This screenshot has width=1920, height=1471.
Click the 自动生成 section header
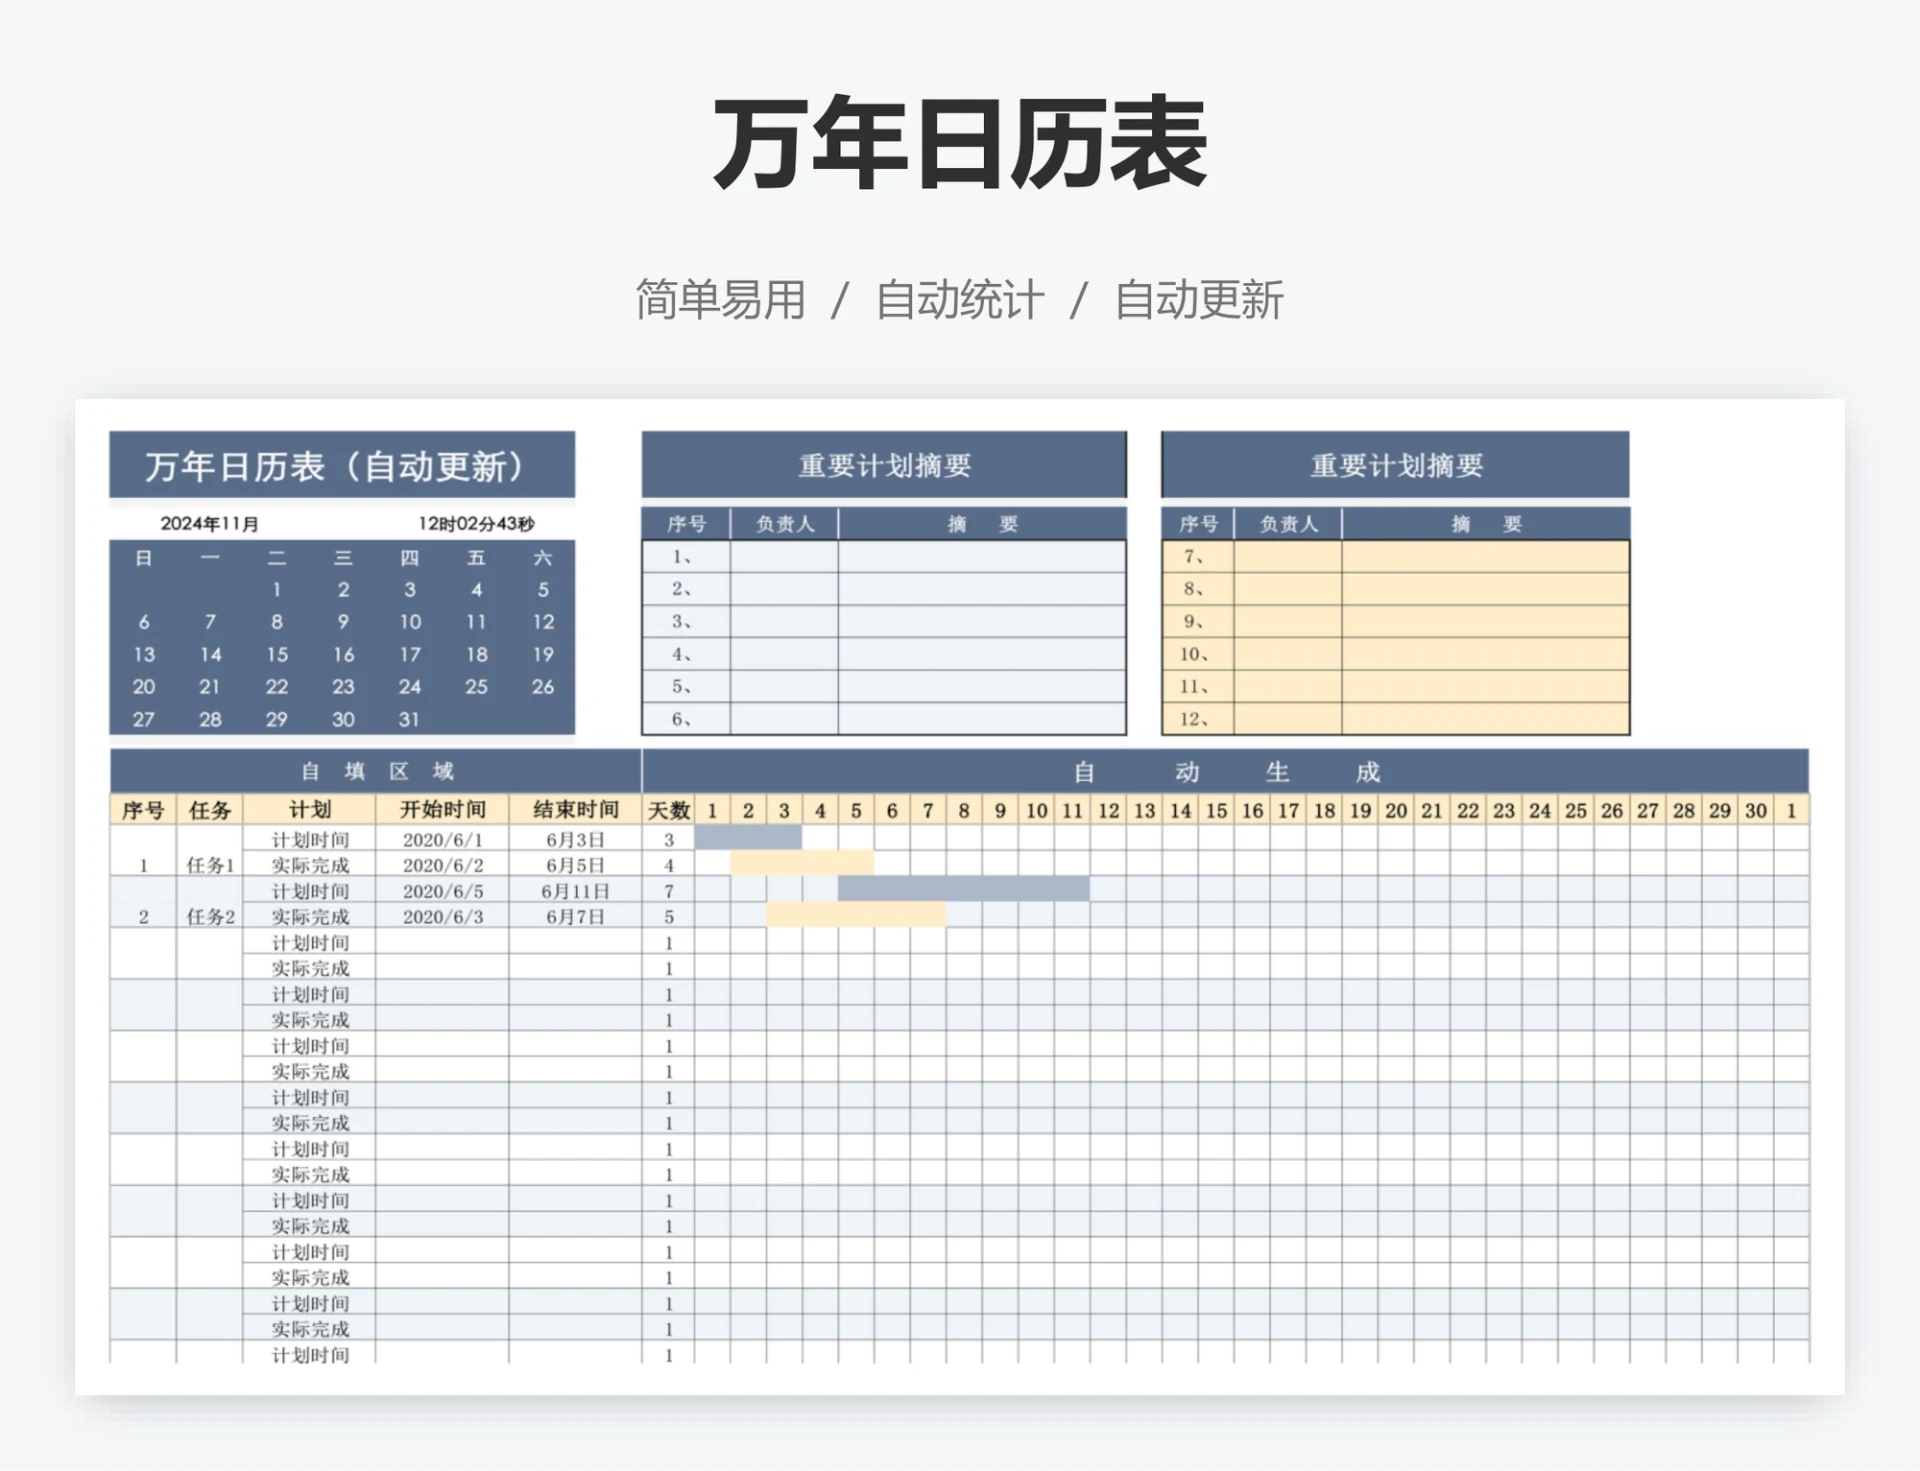click(1225, 771)
